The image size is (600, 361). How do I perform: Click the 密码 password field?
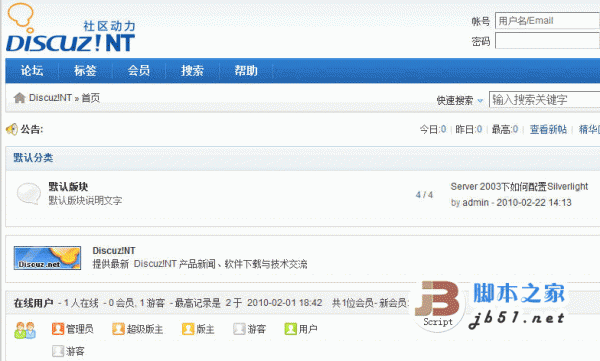click(x=547, y=41)
